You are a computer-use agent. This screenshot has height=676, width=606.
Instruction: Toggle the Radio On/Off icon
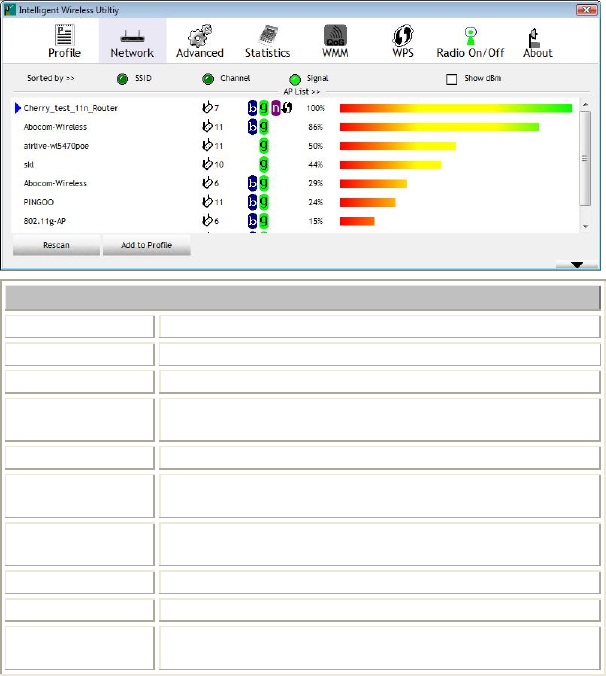(x=470, y=36)
